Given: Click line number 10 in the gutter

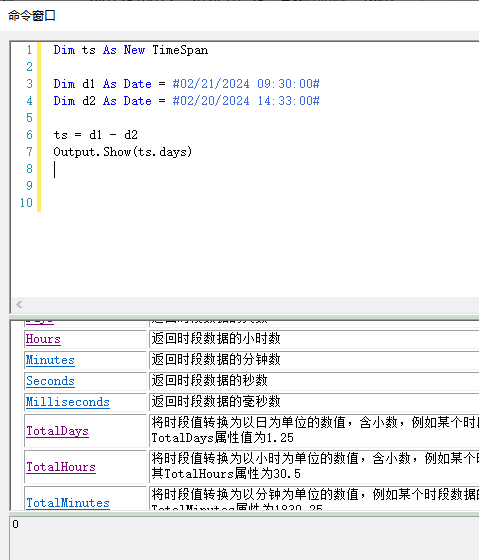Looking at the screenshot, I should pyautogui.click(x=26, y=203).
